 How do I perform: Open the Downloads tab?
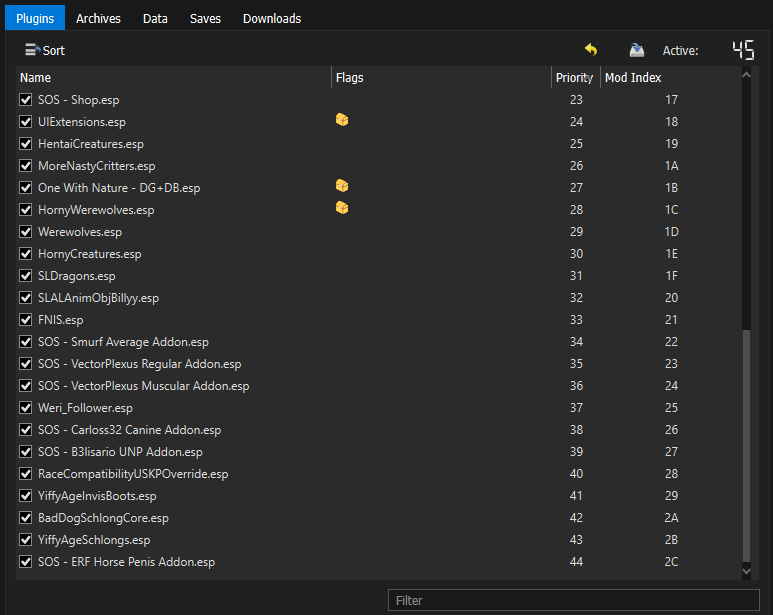pyautogui.click(x=272, y=18)
